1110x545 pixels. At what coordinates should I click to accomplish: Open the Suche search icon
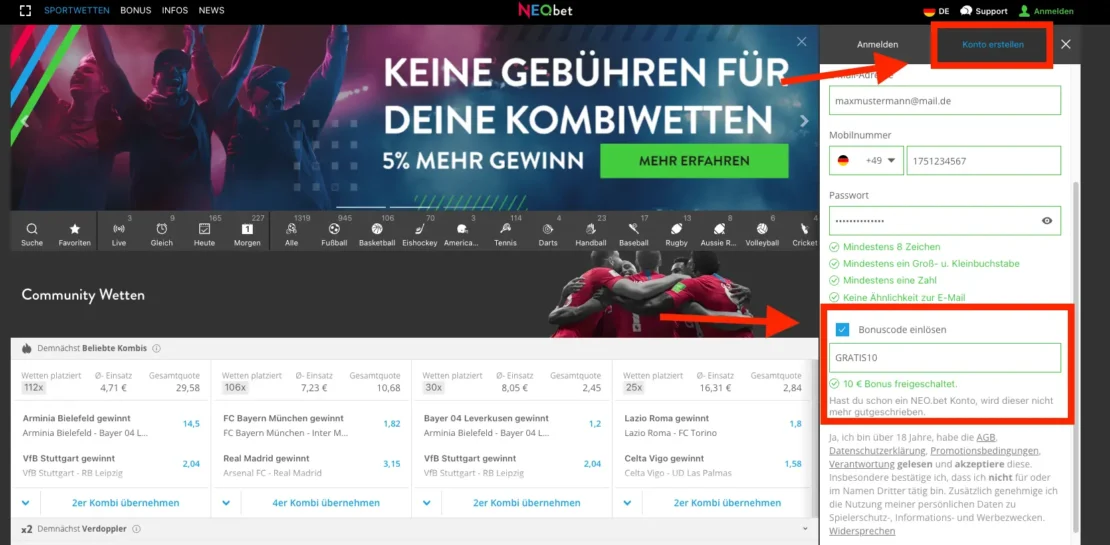tap(32, 229)
